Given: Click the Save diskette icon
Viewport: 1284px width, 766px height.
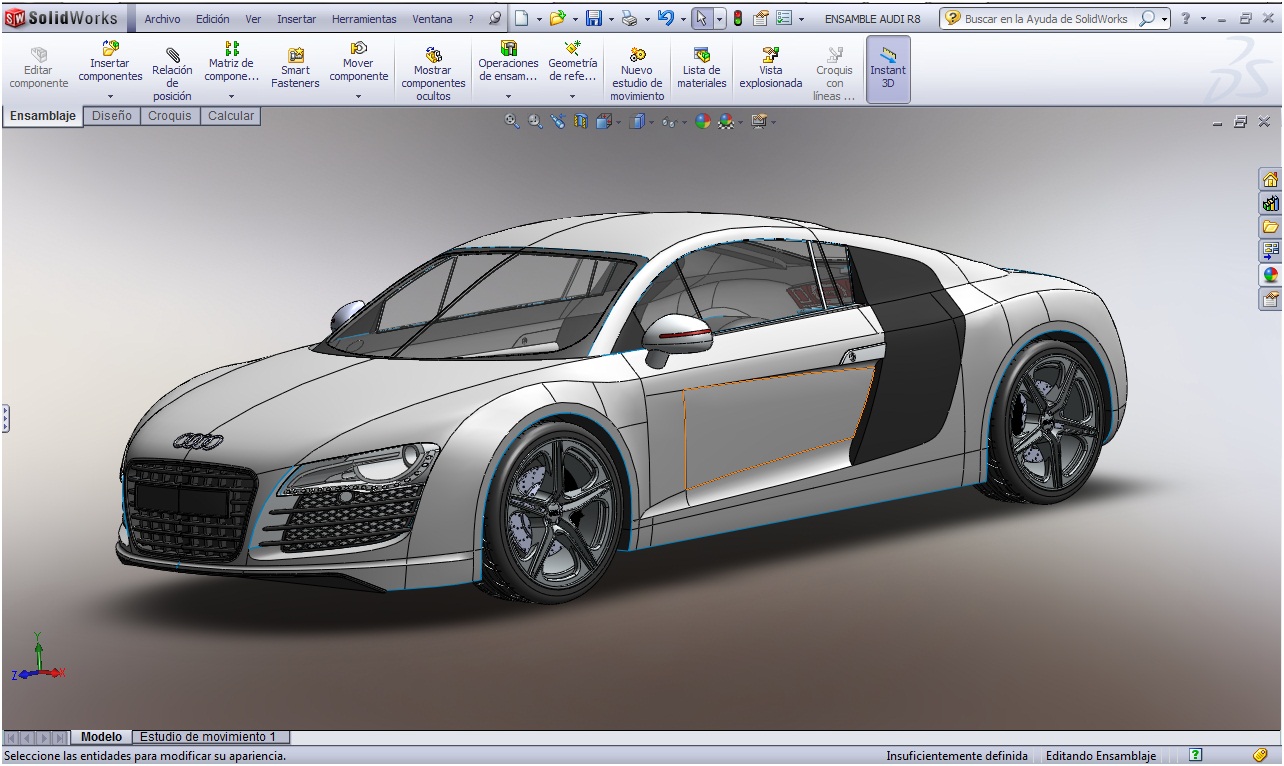Looking at the screenshot, I should point(593,18).
